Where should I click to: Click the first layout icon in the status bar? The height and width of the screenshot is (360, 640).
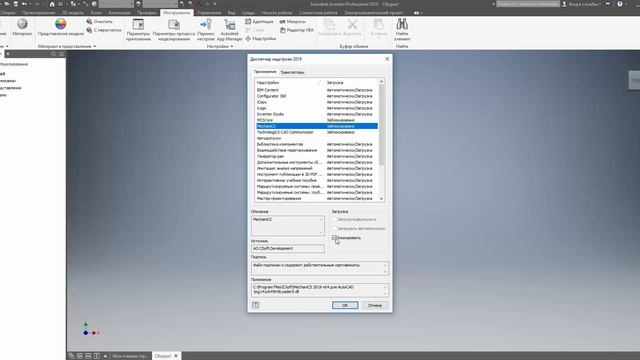(x=71, y=356)
